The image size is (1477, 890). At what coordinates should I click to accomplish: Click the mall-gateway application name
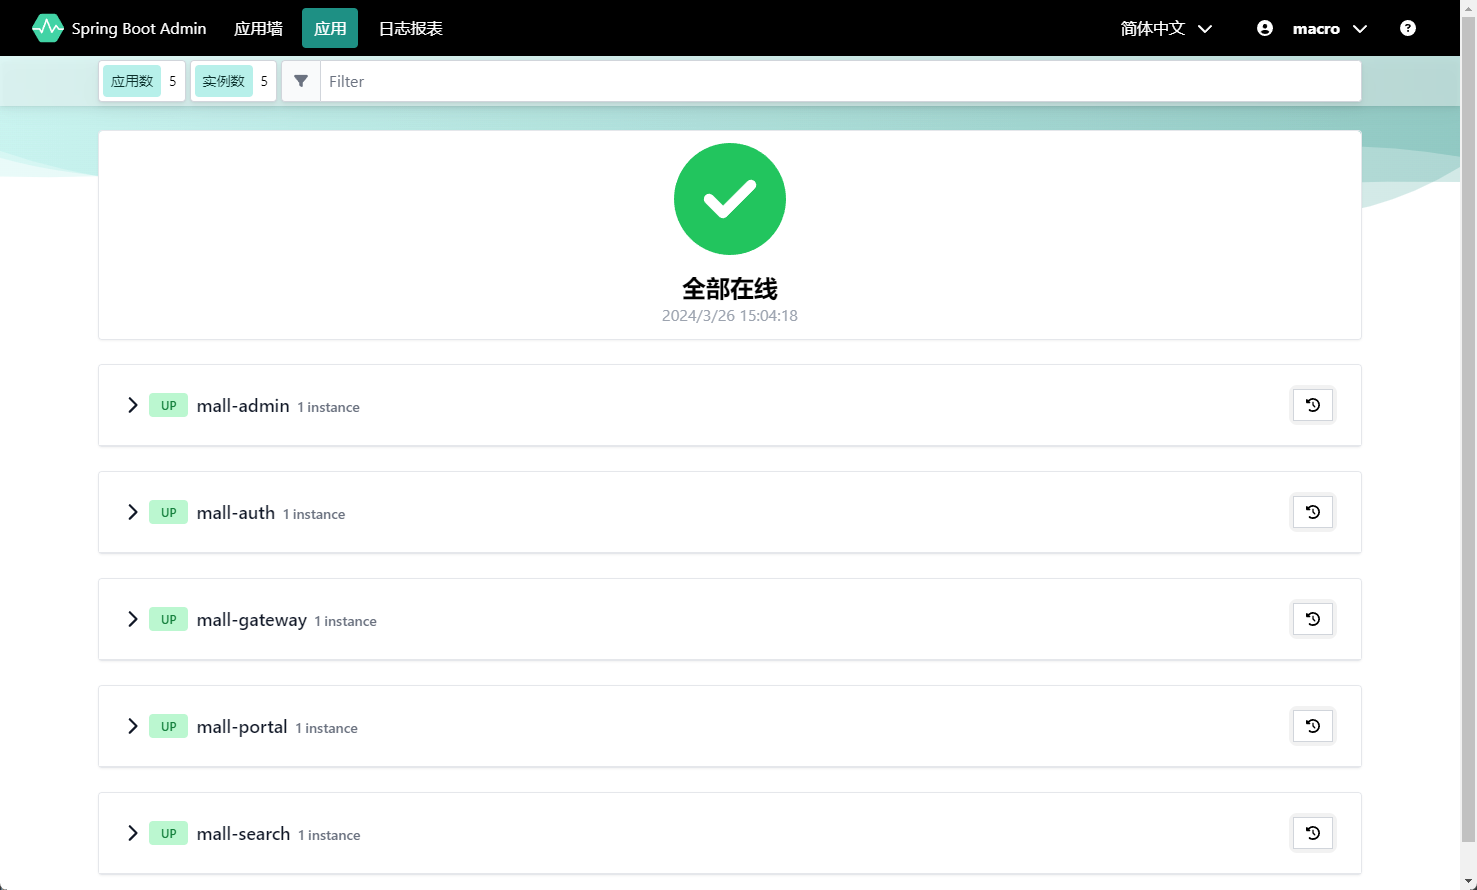252,620
